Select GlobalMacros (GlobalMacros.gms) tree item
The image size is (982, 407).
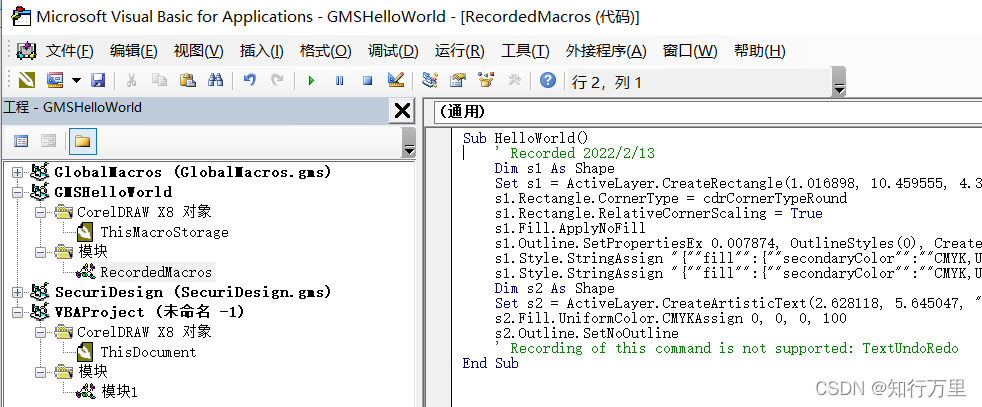point(193,172)
